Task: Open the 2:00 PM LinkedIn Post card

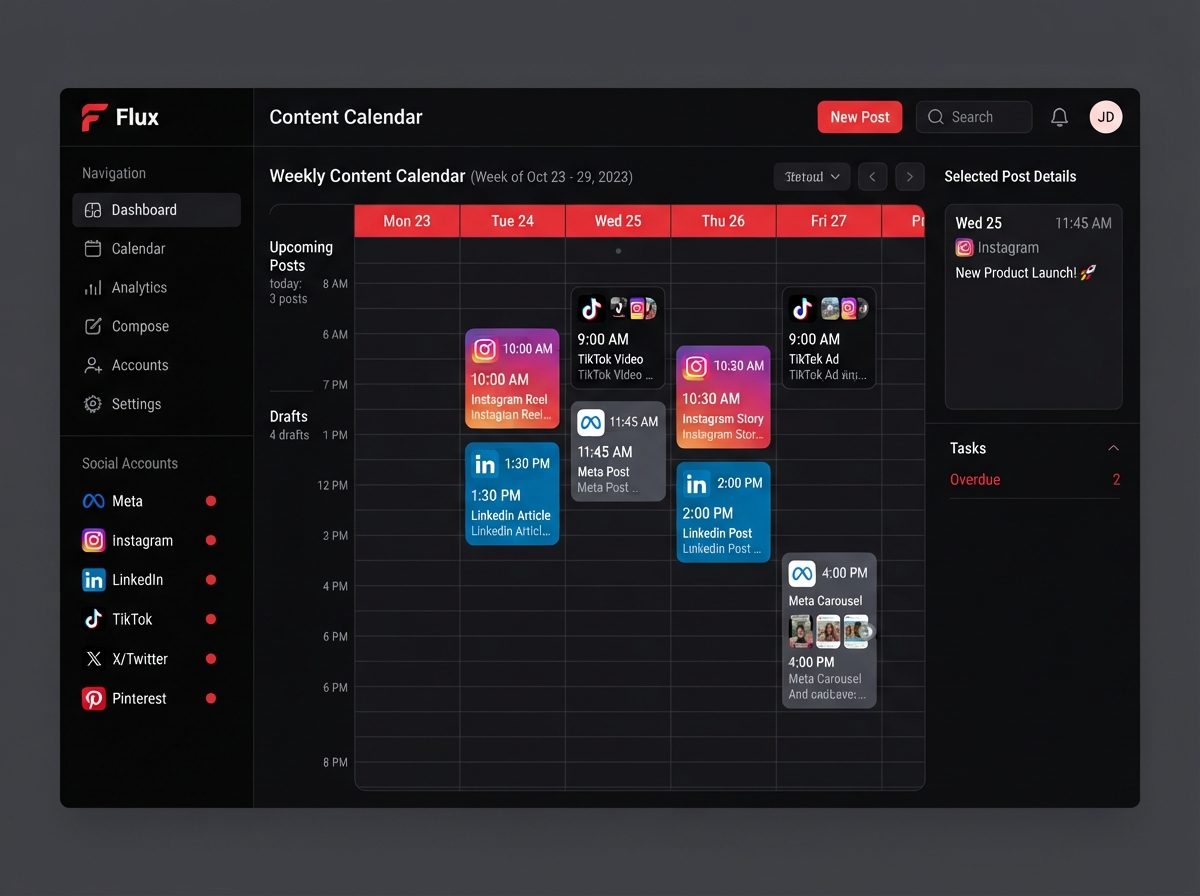Action: [x=723, y=512]
